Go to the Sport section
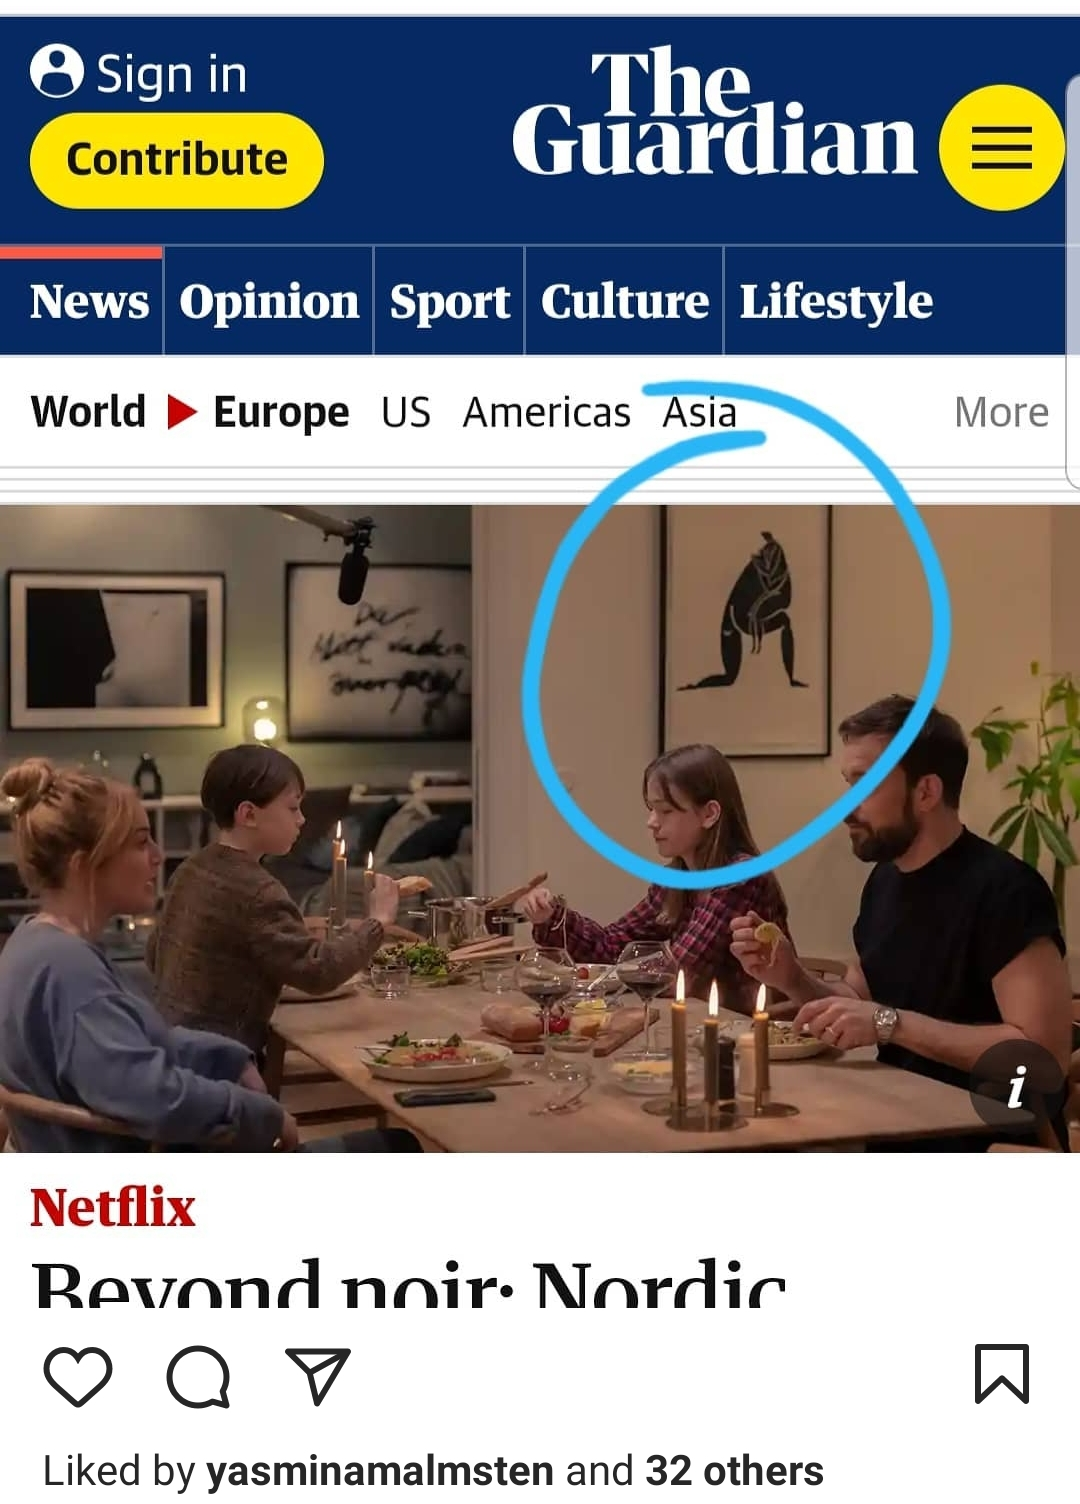Viewport: 1080px width, 1504px height. point(449,301)
